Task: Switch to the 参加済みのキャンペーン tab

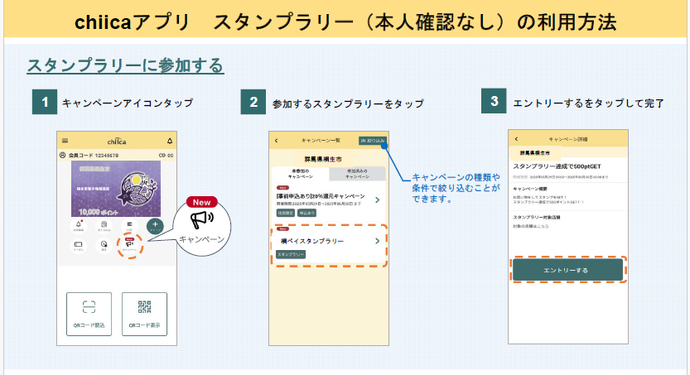Action: coord(357,173)
